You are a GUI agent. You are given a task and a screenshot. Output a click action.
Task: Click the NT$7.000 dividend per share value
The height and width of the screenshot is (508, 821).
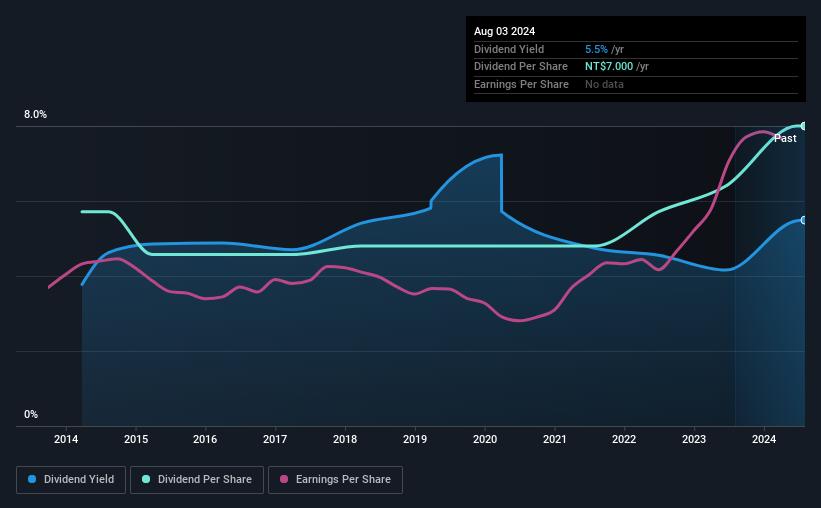(x=609, y=67)
